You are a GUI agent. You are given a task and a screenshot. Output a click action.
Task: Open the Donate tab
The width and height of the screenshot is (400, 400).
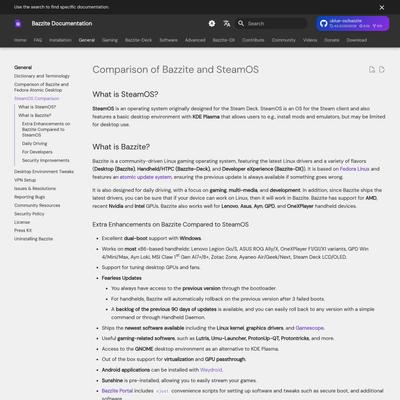click(332, 40)
